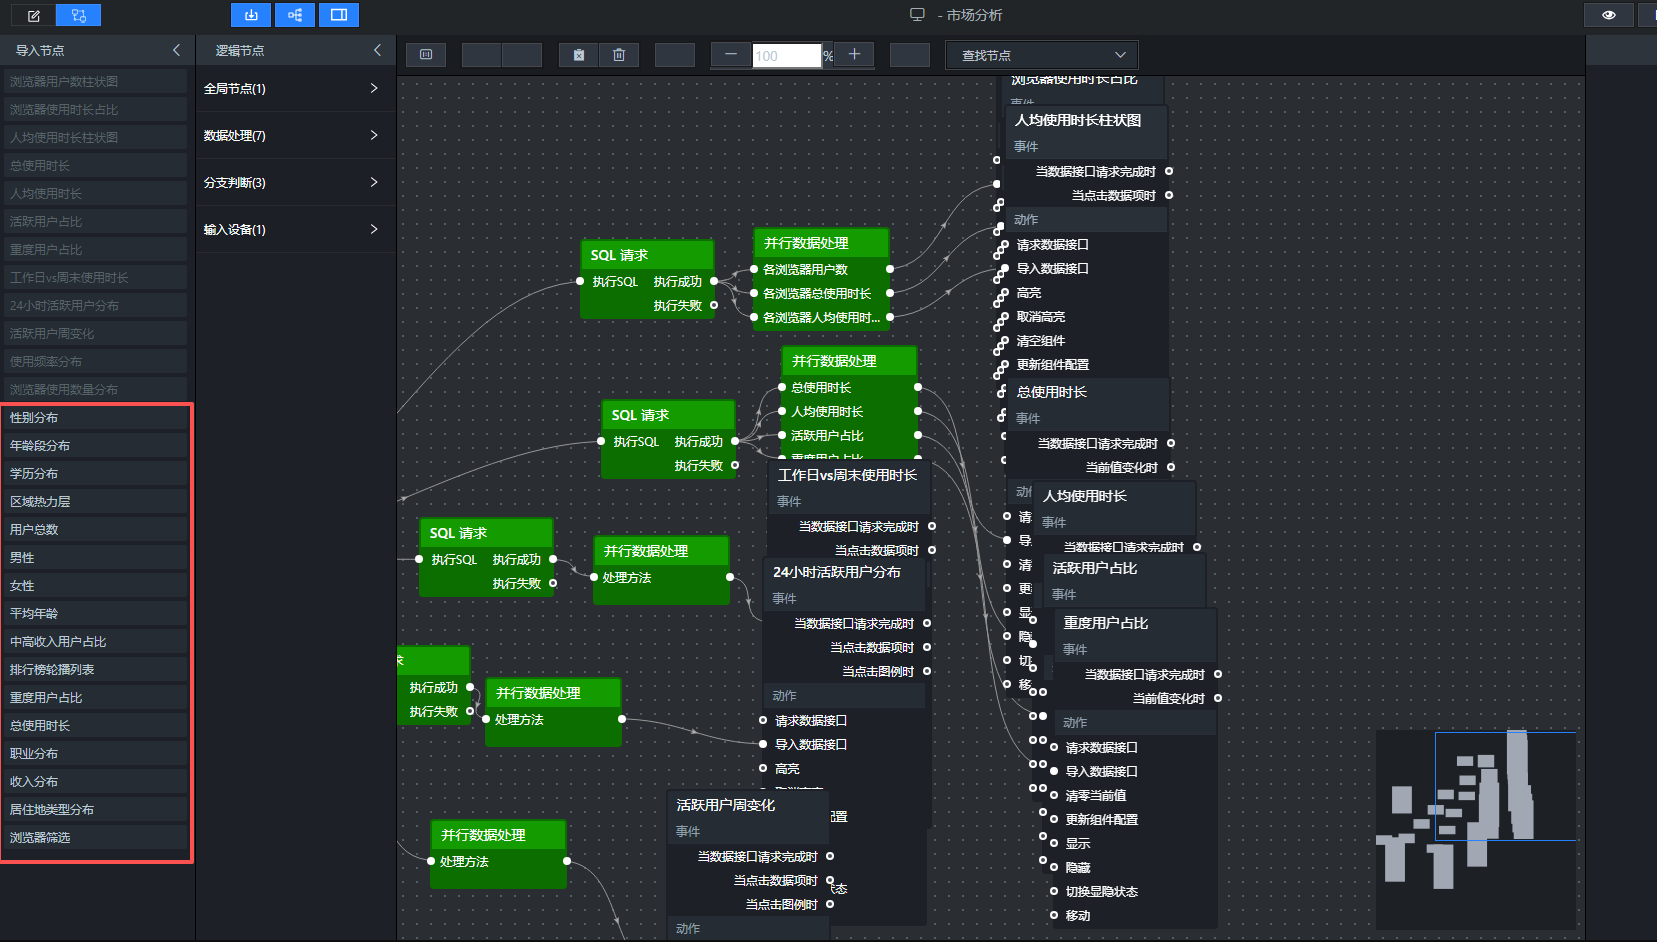Select 性别分布 in the import list
The height and width of the screenshot is (942, 1657).
[96, 418]
